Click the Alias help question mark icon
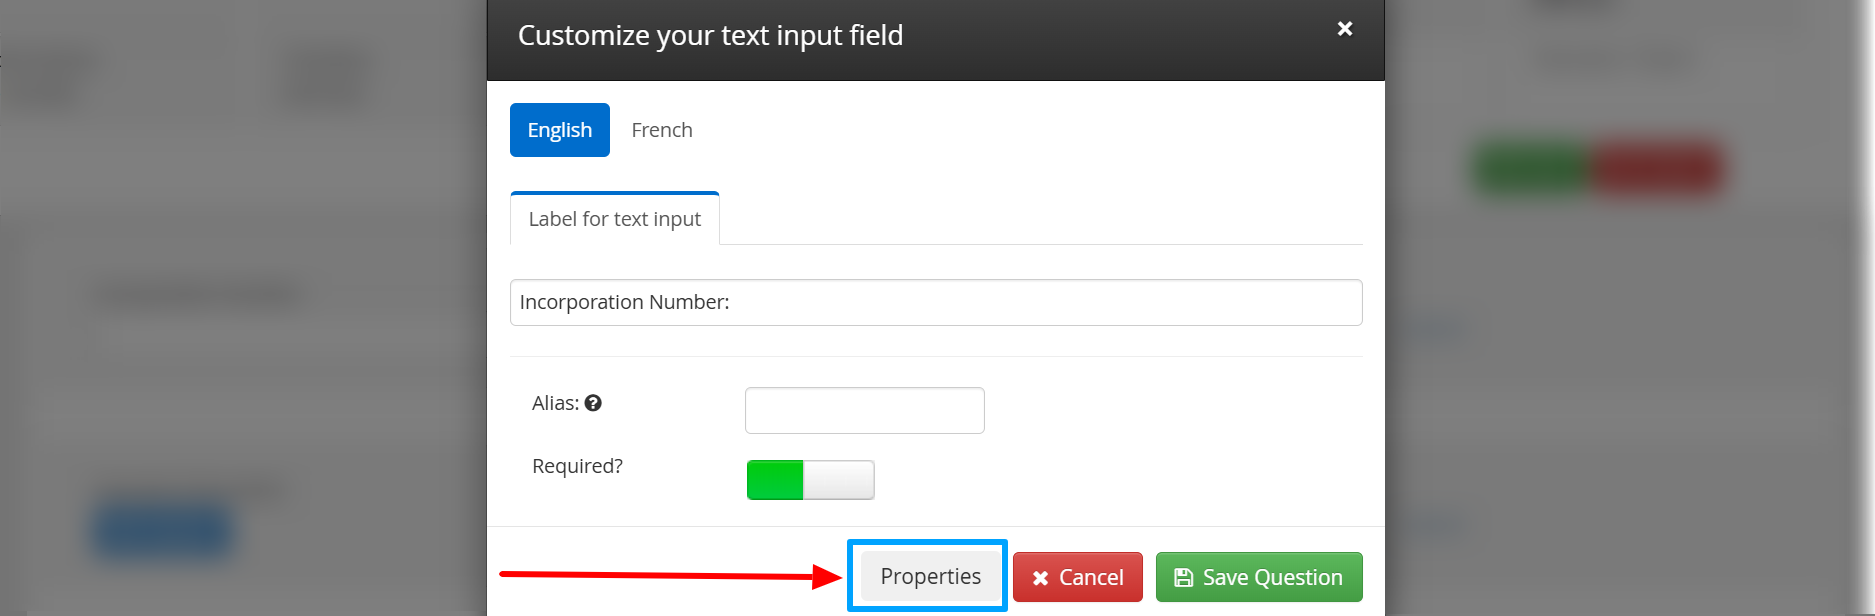Screen dimensions: 1875x616 point(593,403)
